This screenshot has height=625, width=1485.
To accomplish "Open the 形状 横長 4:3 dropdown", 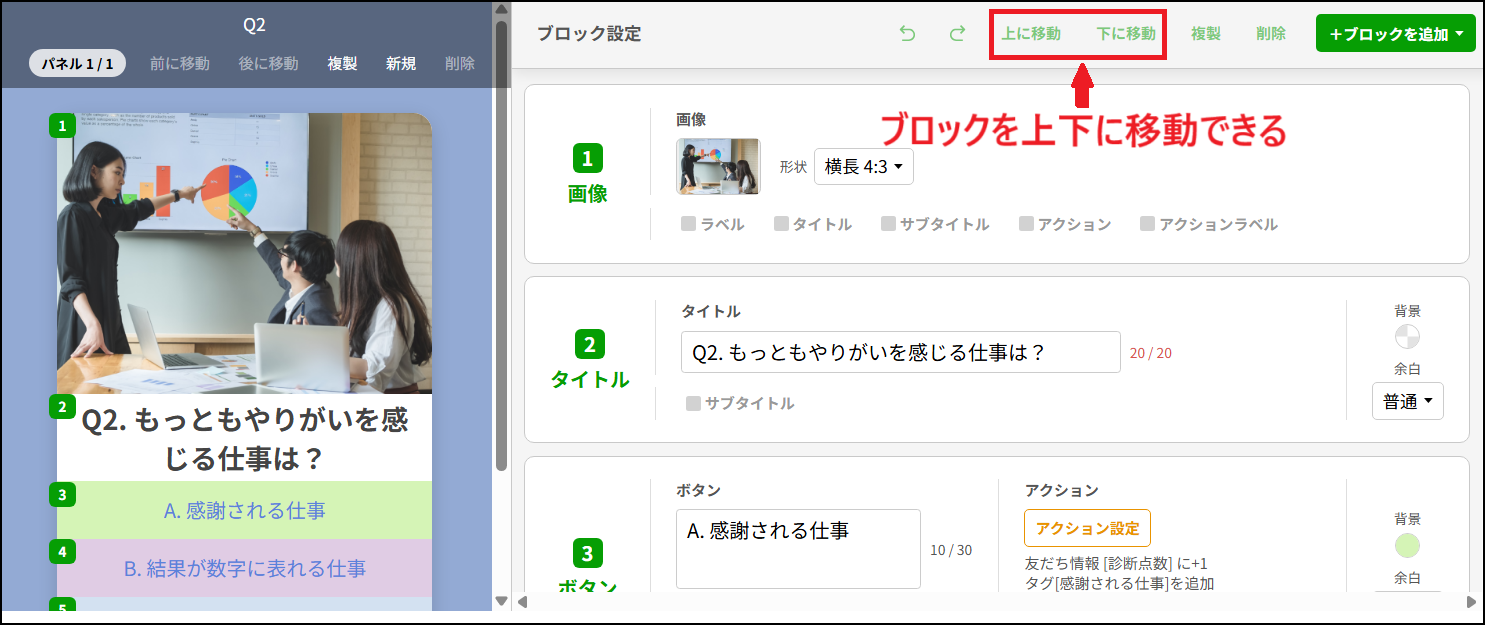I will (864, 167).
